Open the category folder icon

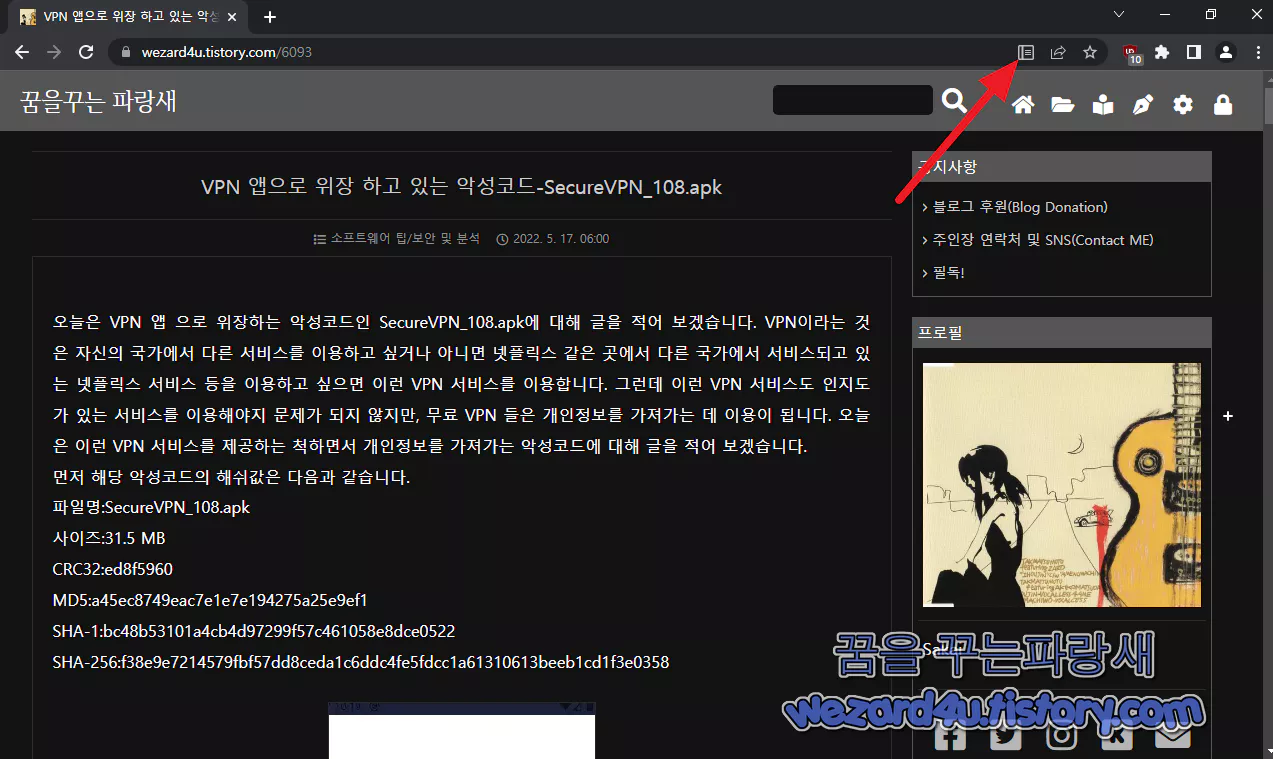tap(1062, 104)
